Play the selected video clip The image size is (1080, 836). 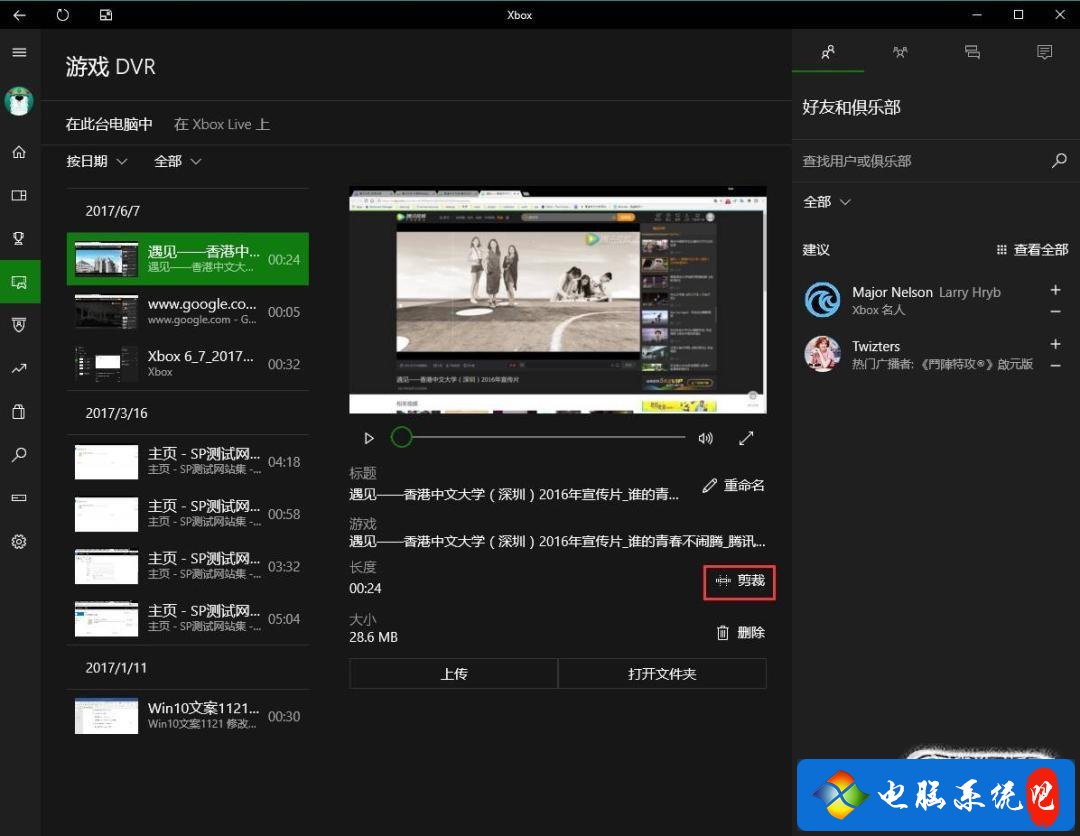(x=368, y=438)
